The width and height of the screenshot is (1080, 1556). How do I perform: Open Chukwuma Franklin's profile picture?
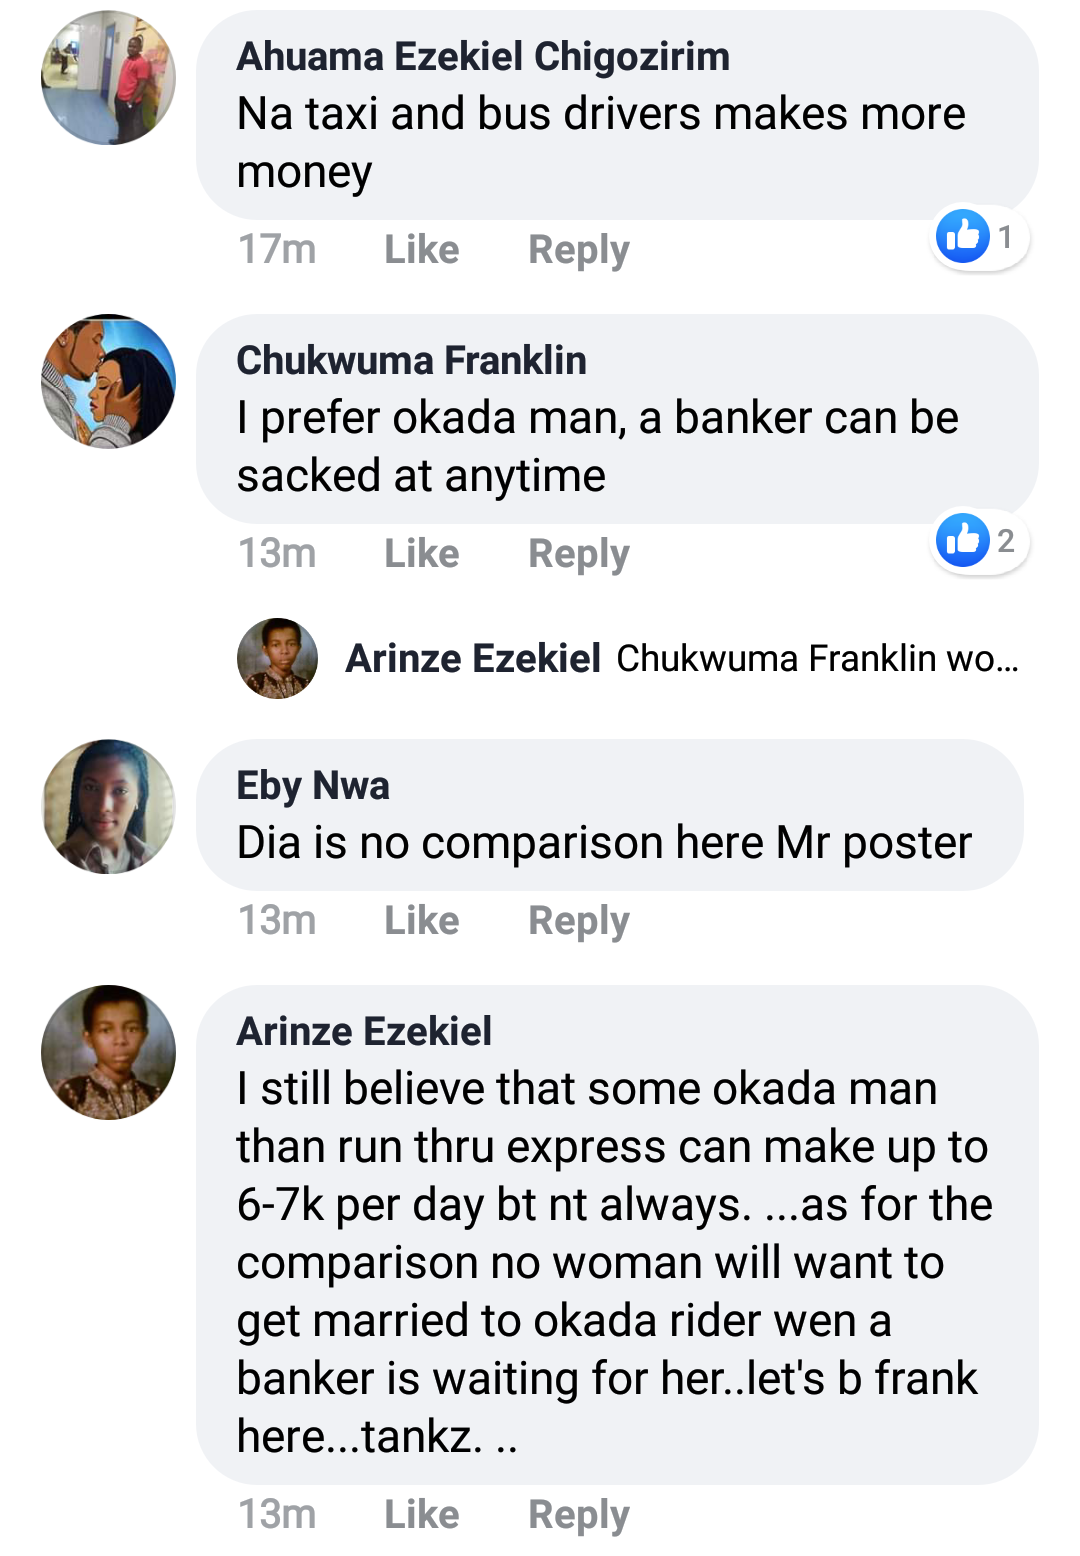click(108, 381)
